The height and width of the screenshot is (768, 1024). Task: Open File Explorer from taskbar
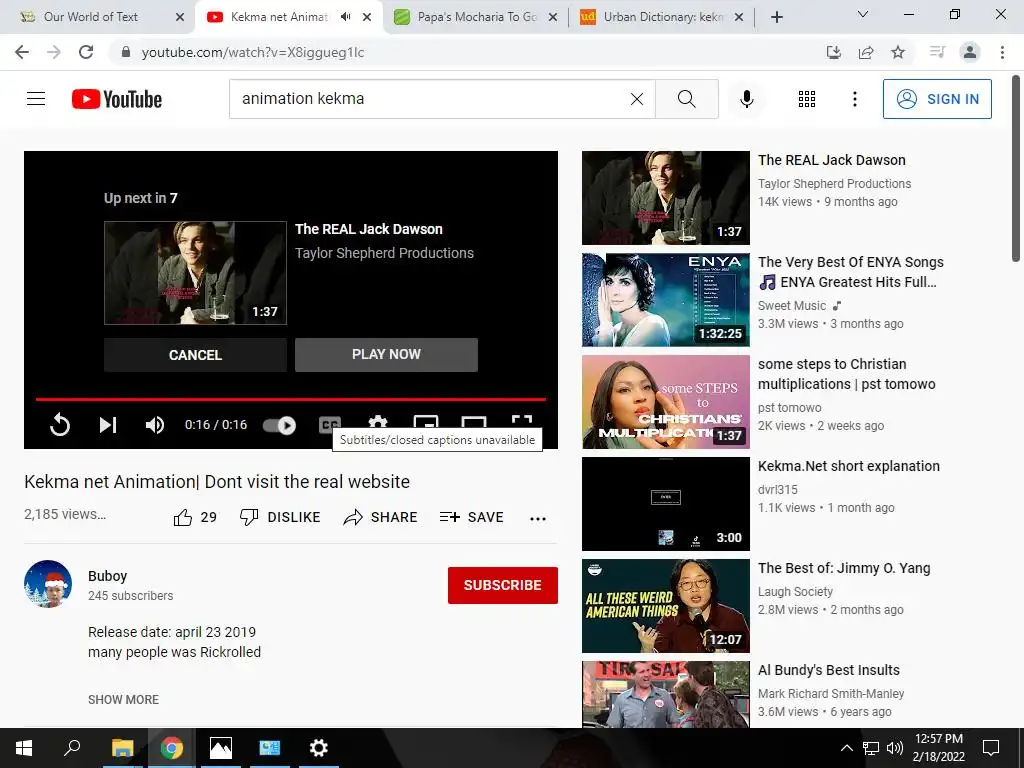point(122,748)
